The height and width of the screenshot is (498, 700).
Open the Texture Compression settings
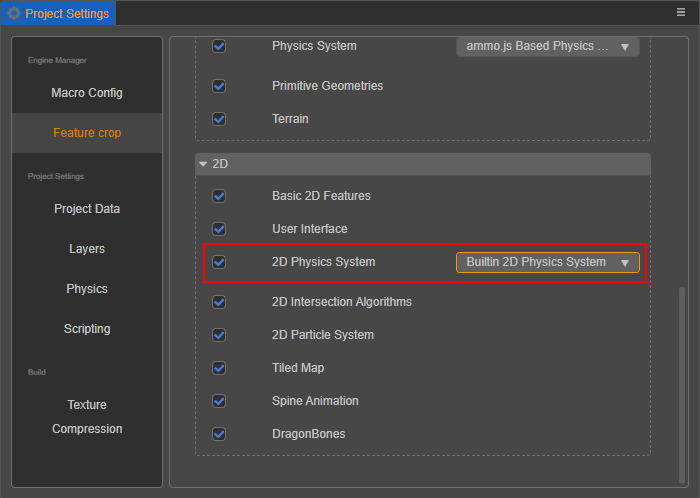click(x=87, y=417)
